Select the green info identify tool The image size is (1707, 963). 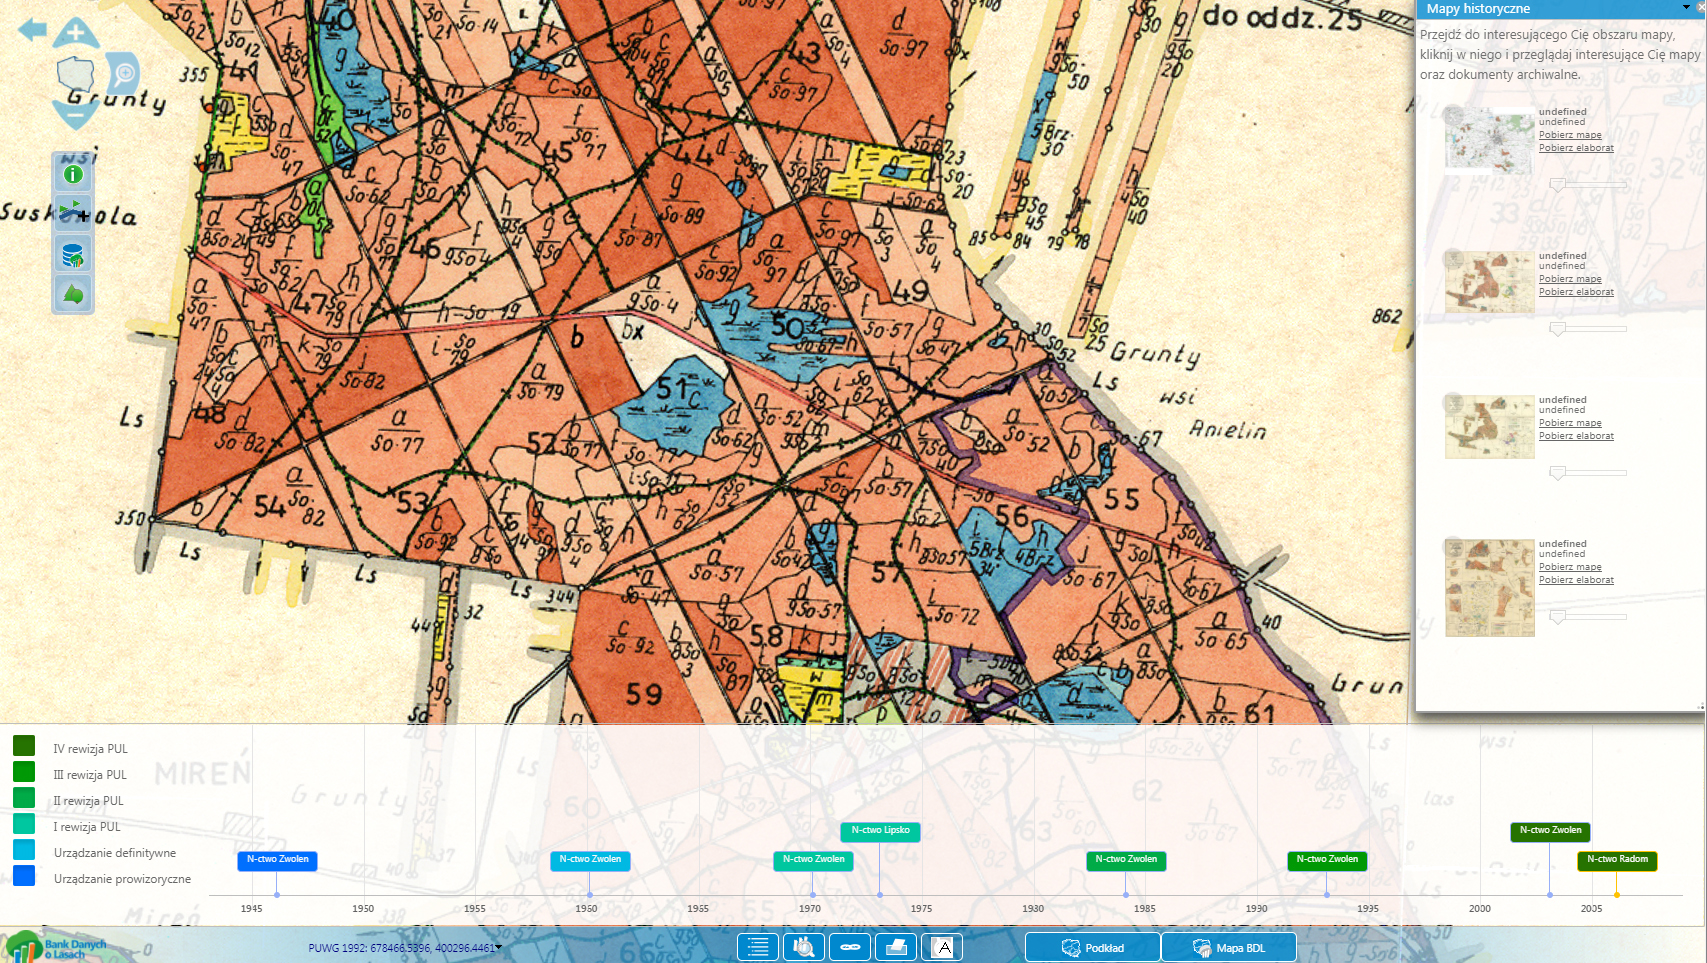tap(73, 174)
